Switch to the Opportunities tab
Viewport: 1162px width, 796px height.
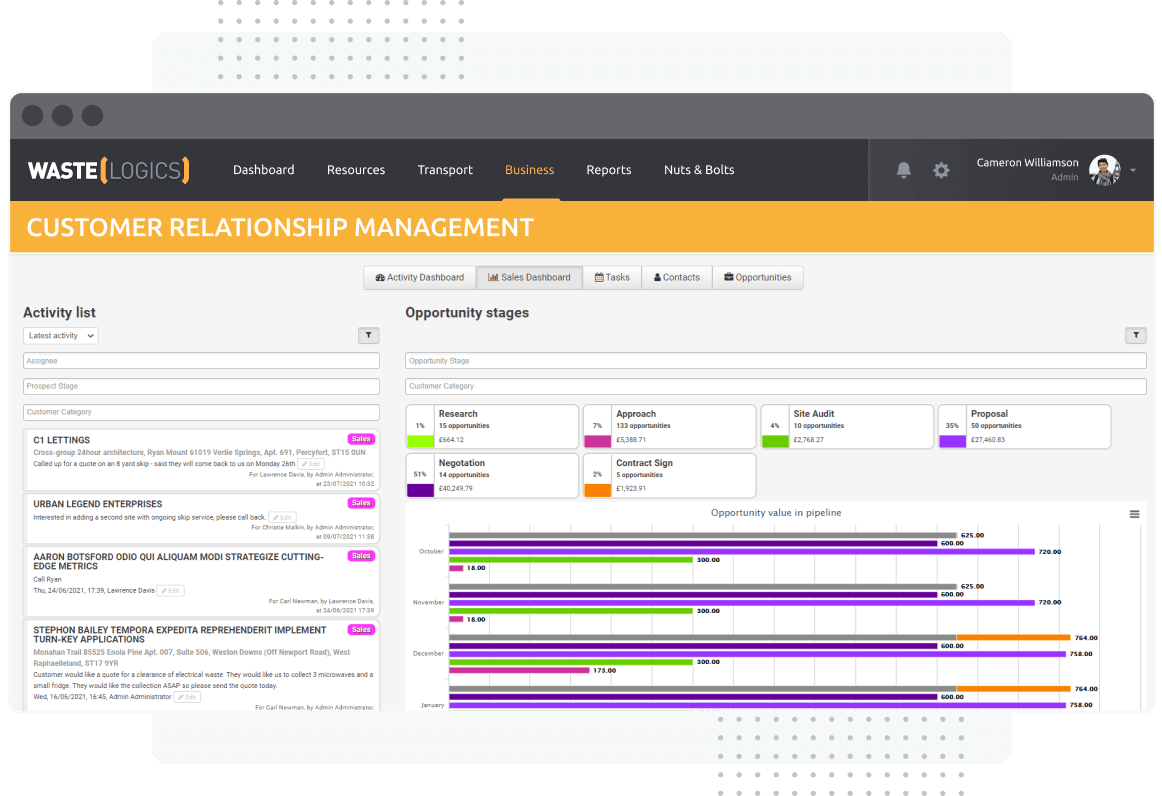pyautogui.click(x=757, y=277)
